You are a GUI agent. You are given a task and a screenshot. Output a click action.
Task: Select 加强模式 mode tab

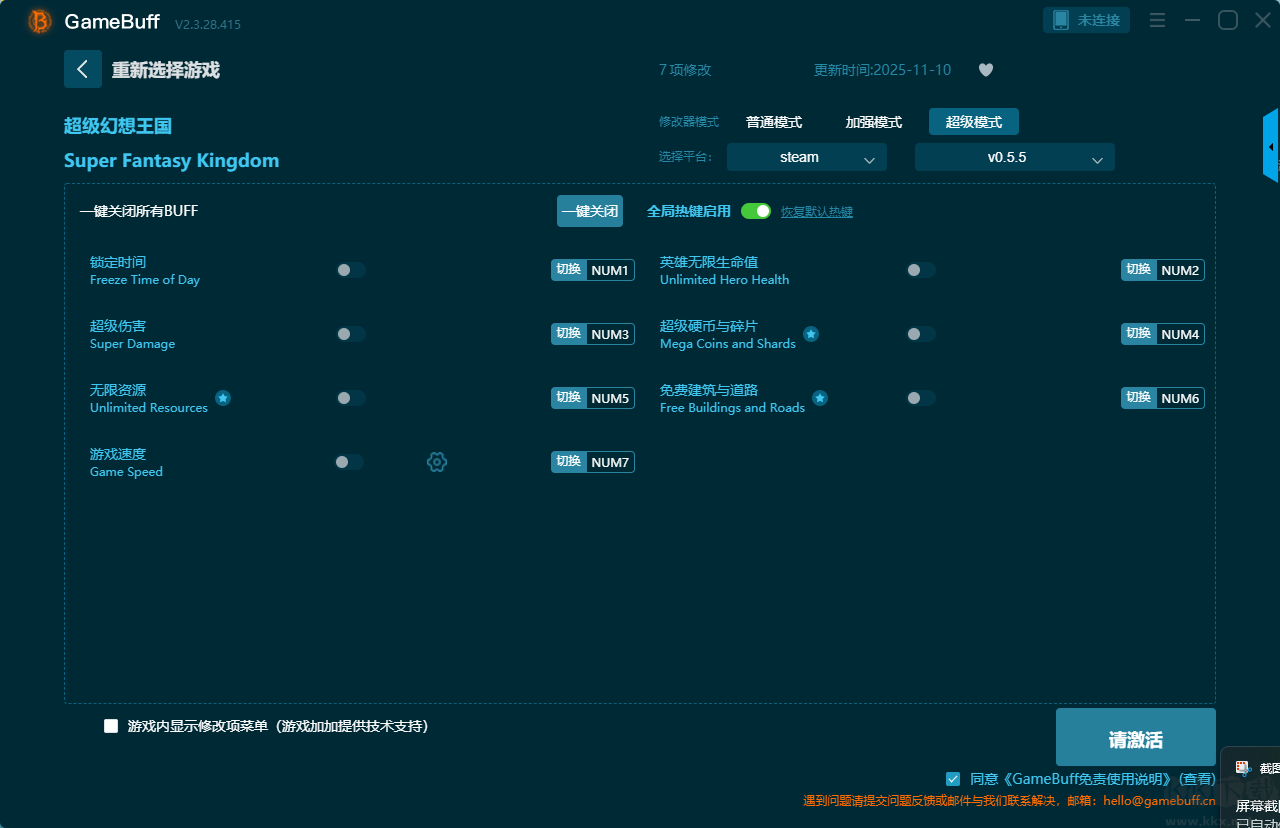click(874, 122)
